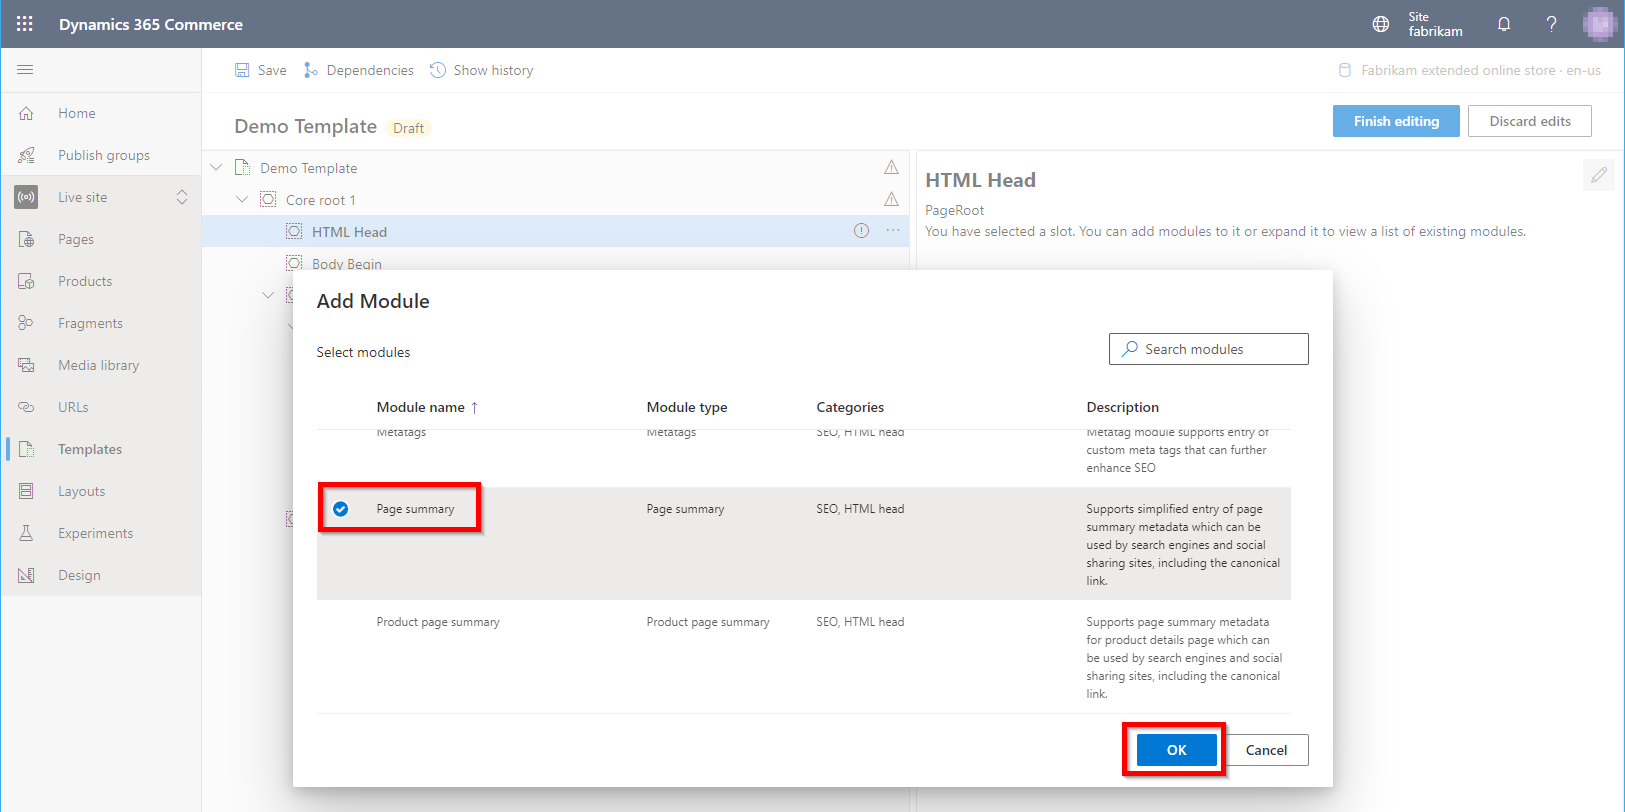
Task: Click the warning triangle on Core root 1 row
Action: coord(891,199)
